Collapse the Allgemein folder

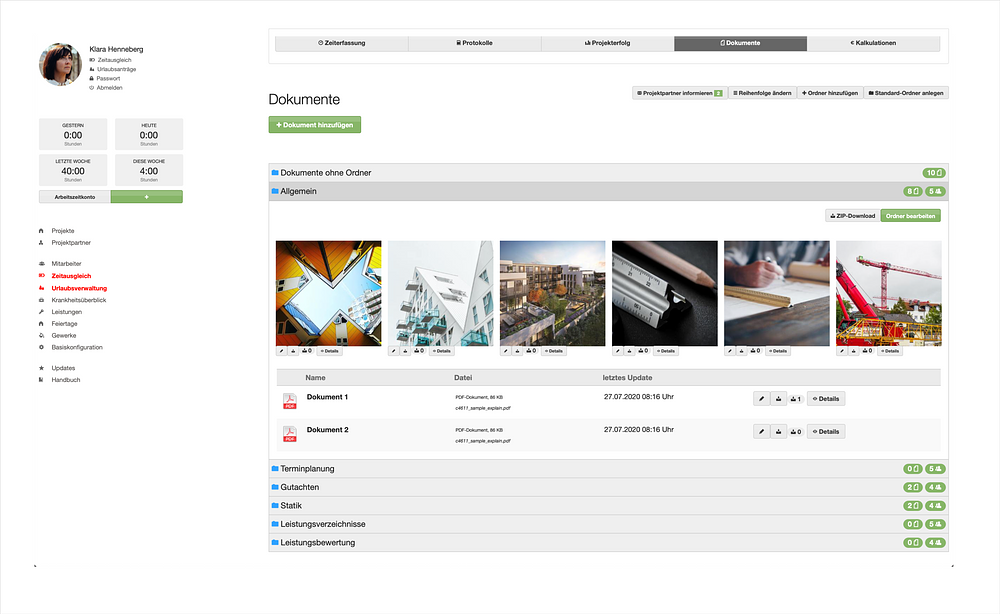pyautogui.click(x=608, y=191)
